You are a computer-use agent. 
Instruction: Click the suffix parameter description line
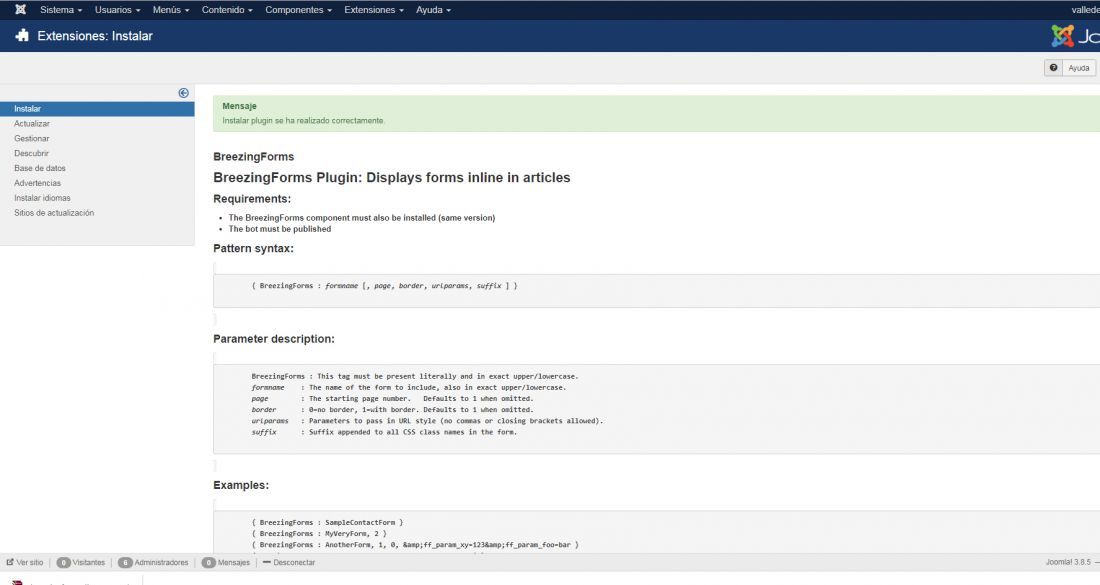(x=384, y=432)
